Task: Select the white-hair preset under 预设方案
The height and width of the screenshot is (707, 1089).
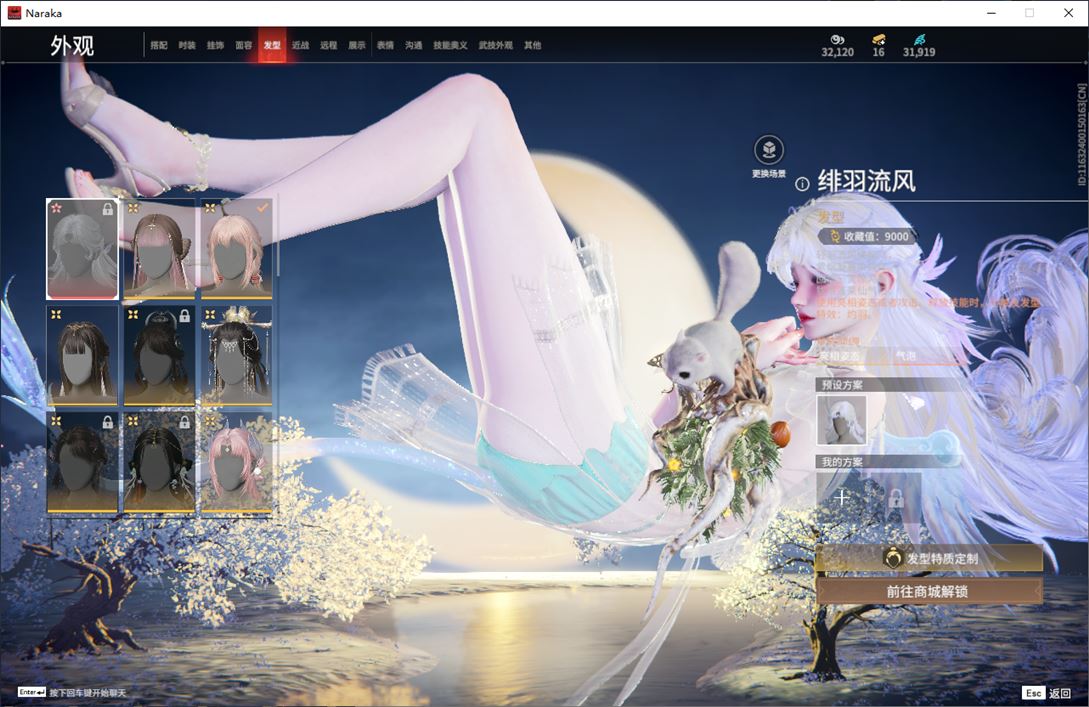Action: [841, 419]
